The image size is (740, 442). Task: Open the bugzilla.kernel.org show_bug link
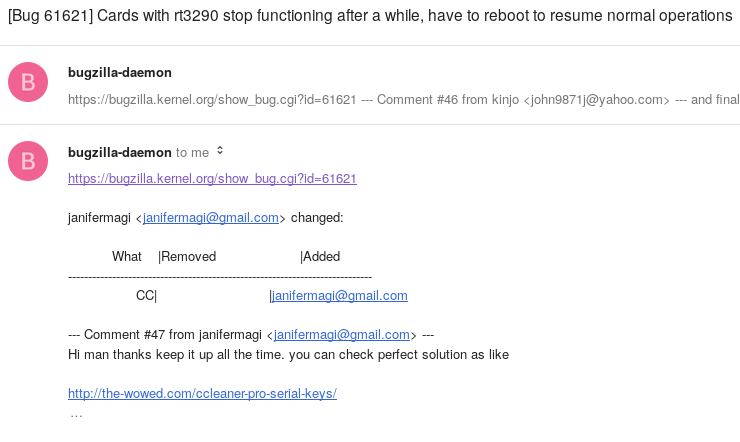212,179
